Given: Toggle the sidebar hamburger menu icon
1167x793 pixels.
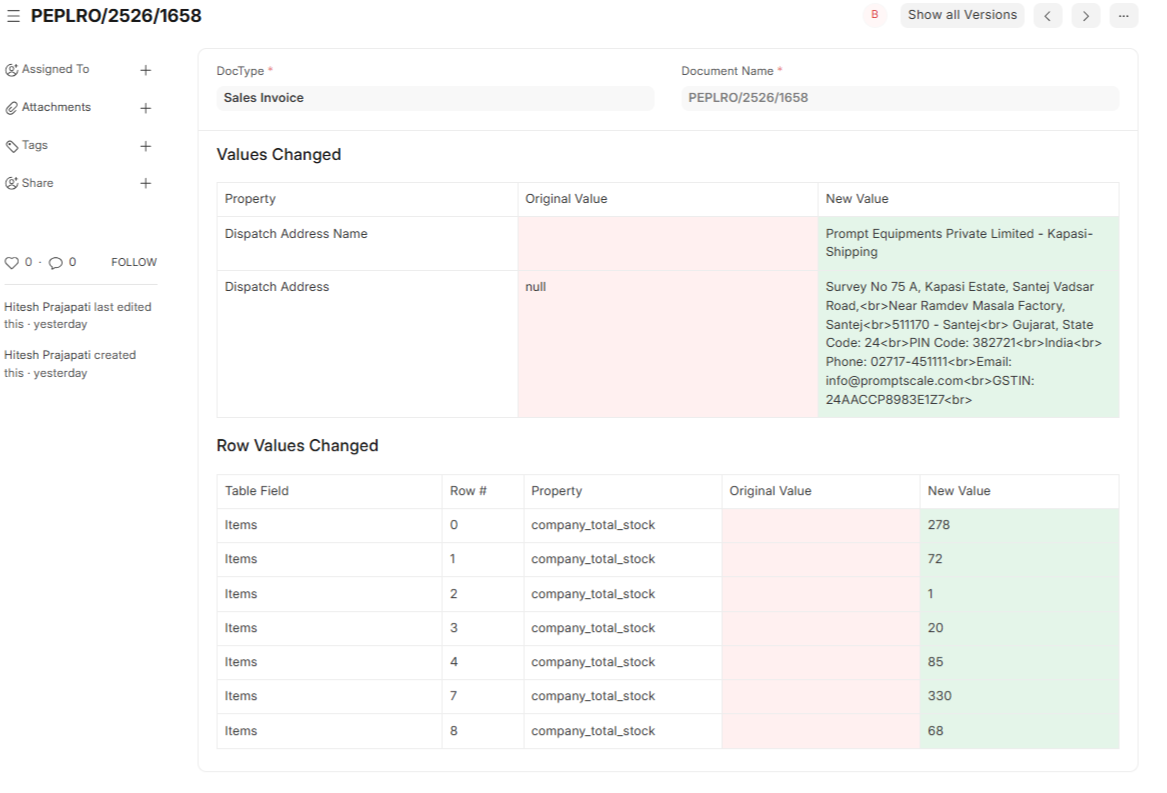Looking at the screenshot, I should [x=13, y=16].
